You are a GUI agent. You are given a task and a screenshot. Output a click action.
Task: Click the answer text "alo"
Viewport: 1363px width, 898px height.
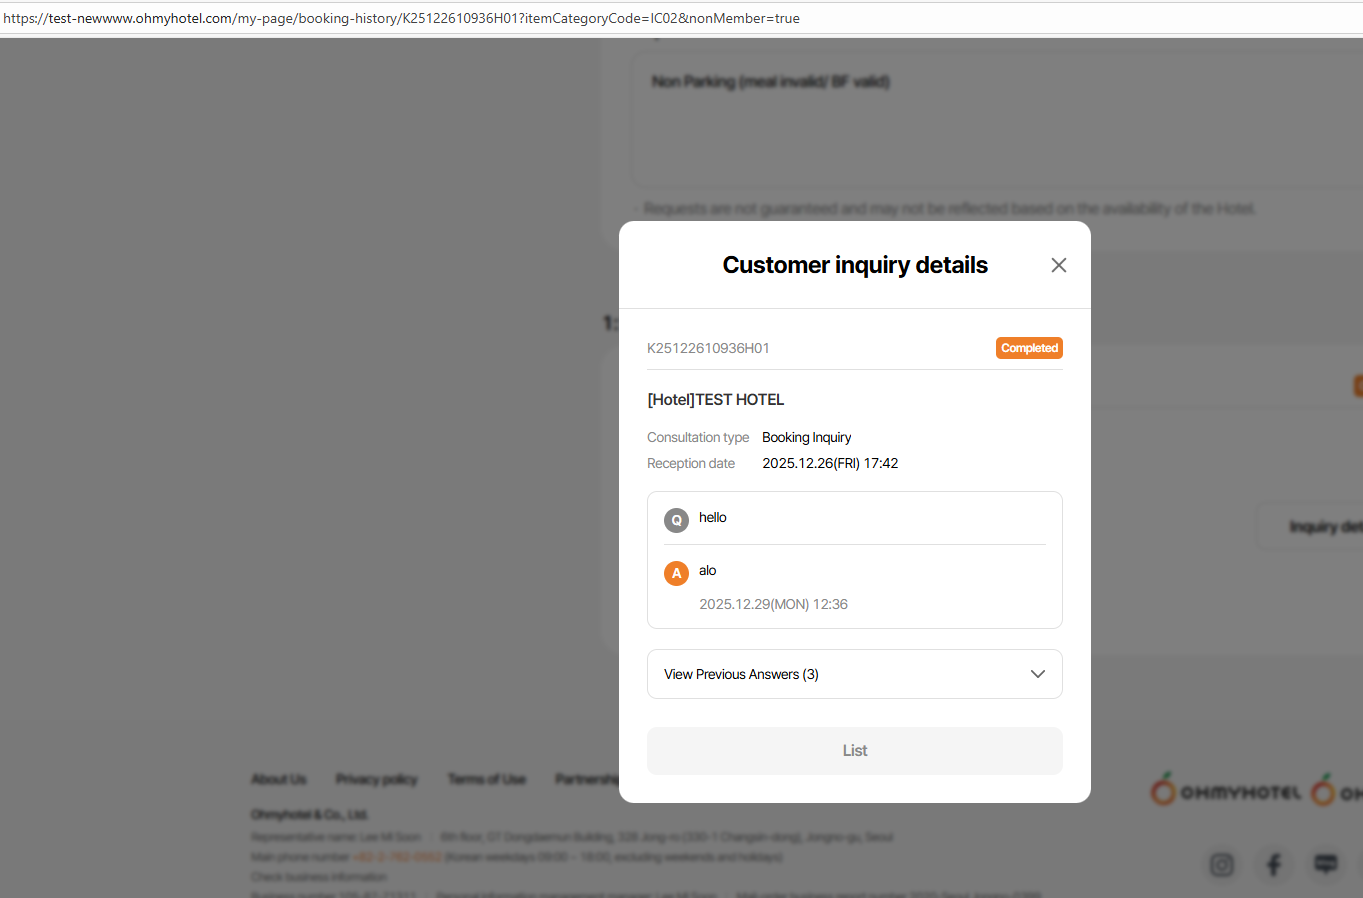(x=708, y=570)
